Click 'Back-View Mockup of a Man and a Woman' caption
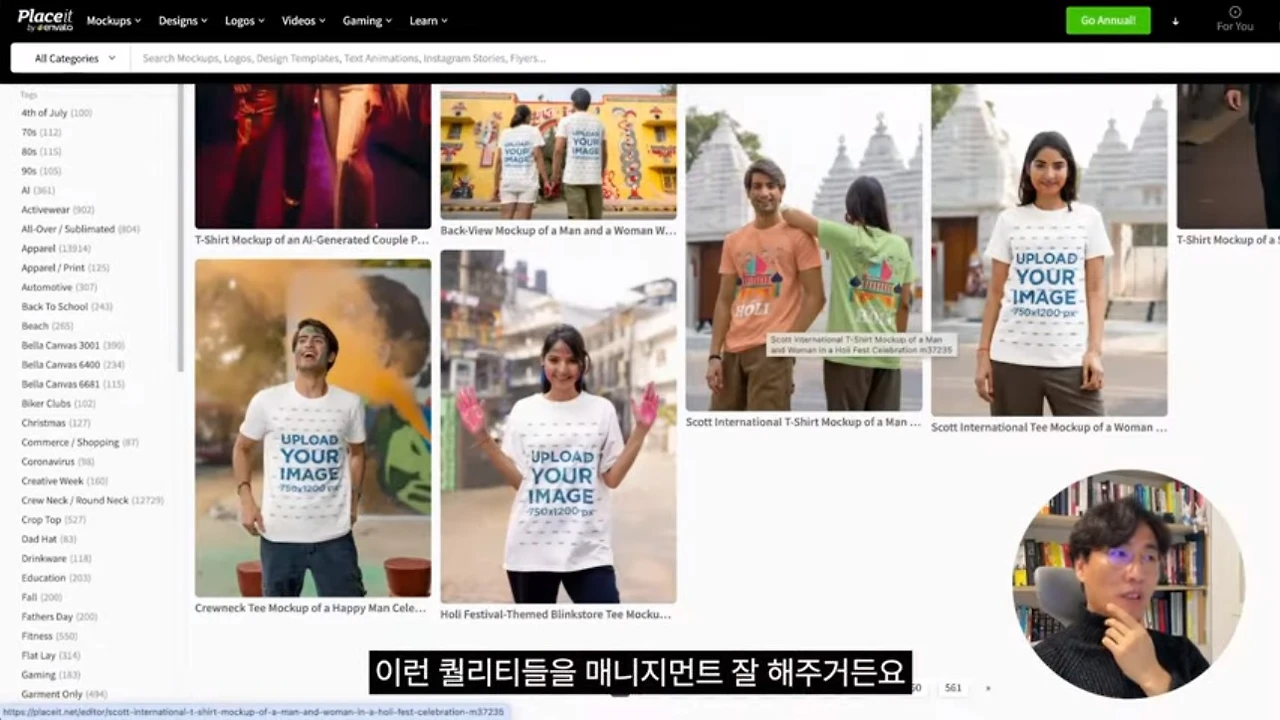The height and width of the screenshot is (720, 1280). (x=558, y=230)
